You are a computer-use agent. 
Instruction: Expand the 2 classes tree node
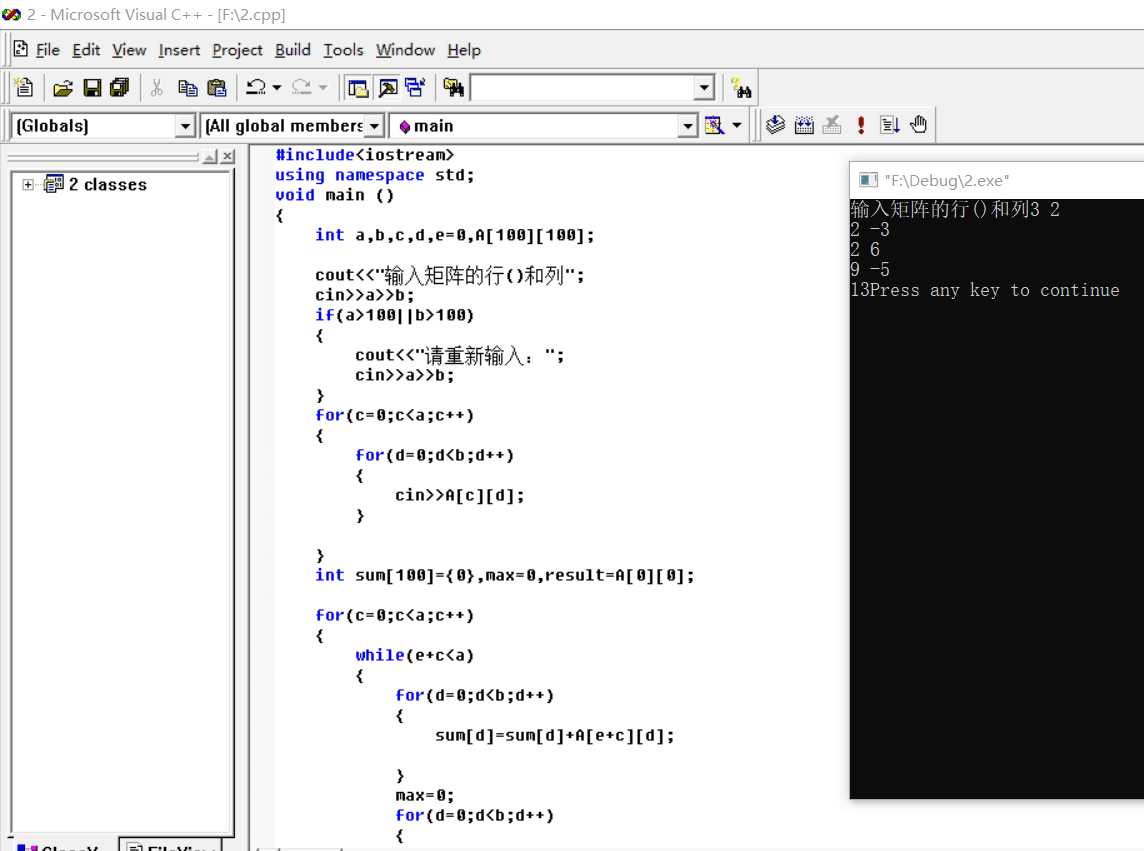click(28, 185)
